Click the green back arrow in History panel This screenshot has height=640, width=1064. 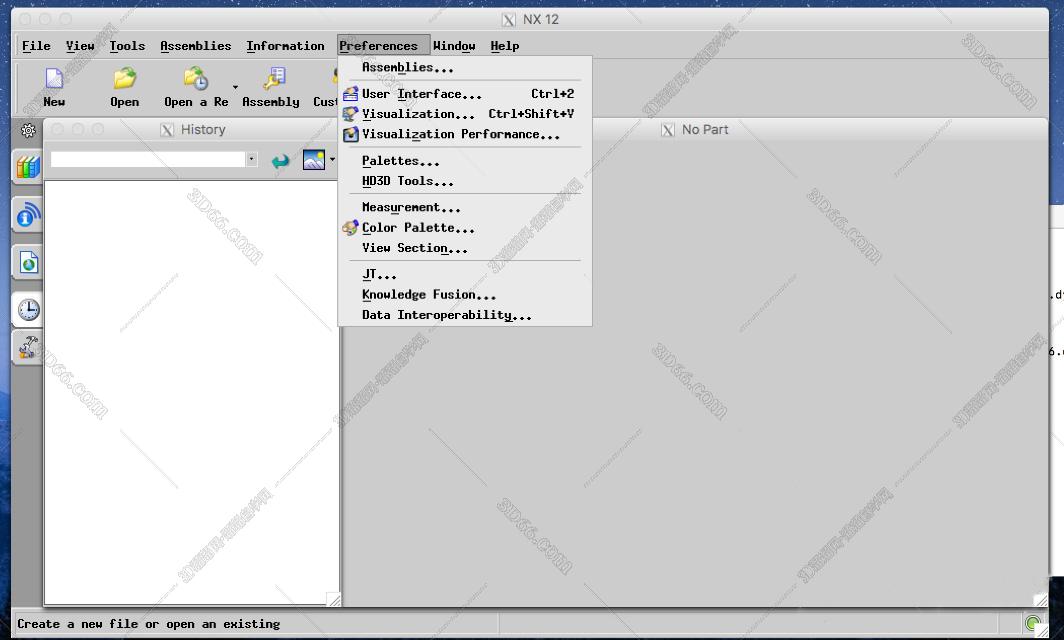[279, 159]
